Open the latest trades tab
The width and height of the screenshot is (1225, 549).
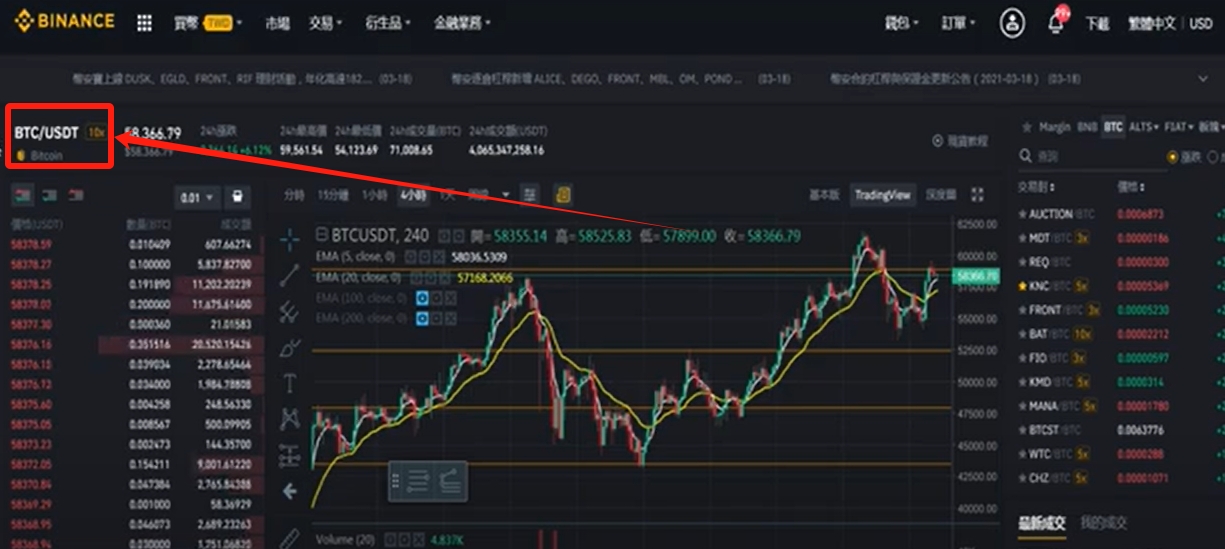[x=1042, y=522]
